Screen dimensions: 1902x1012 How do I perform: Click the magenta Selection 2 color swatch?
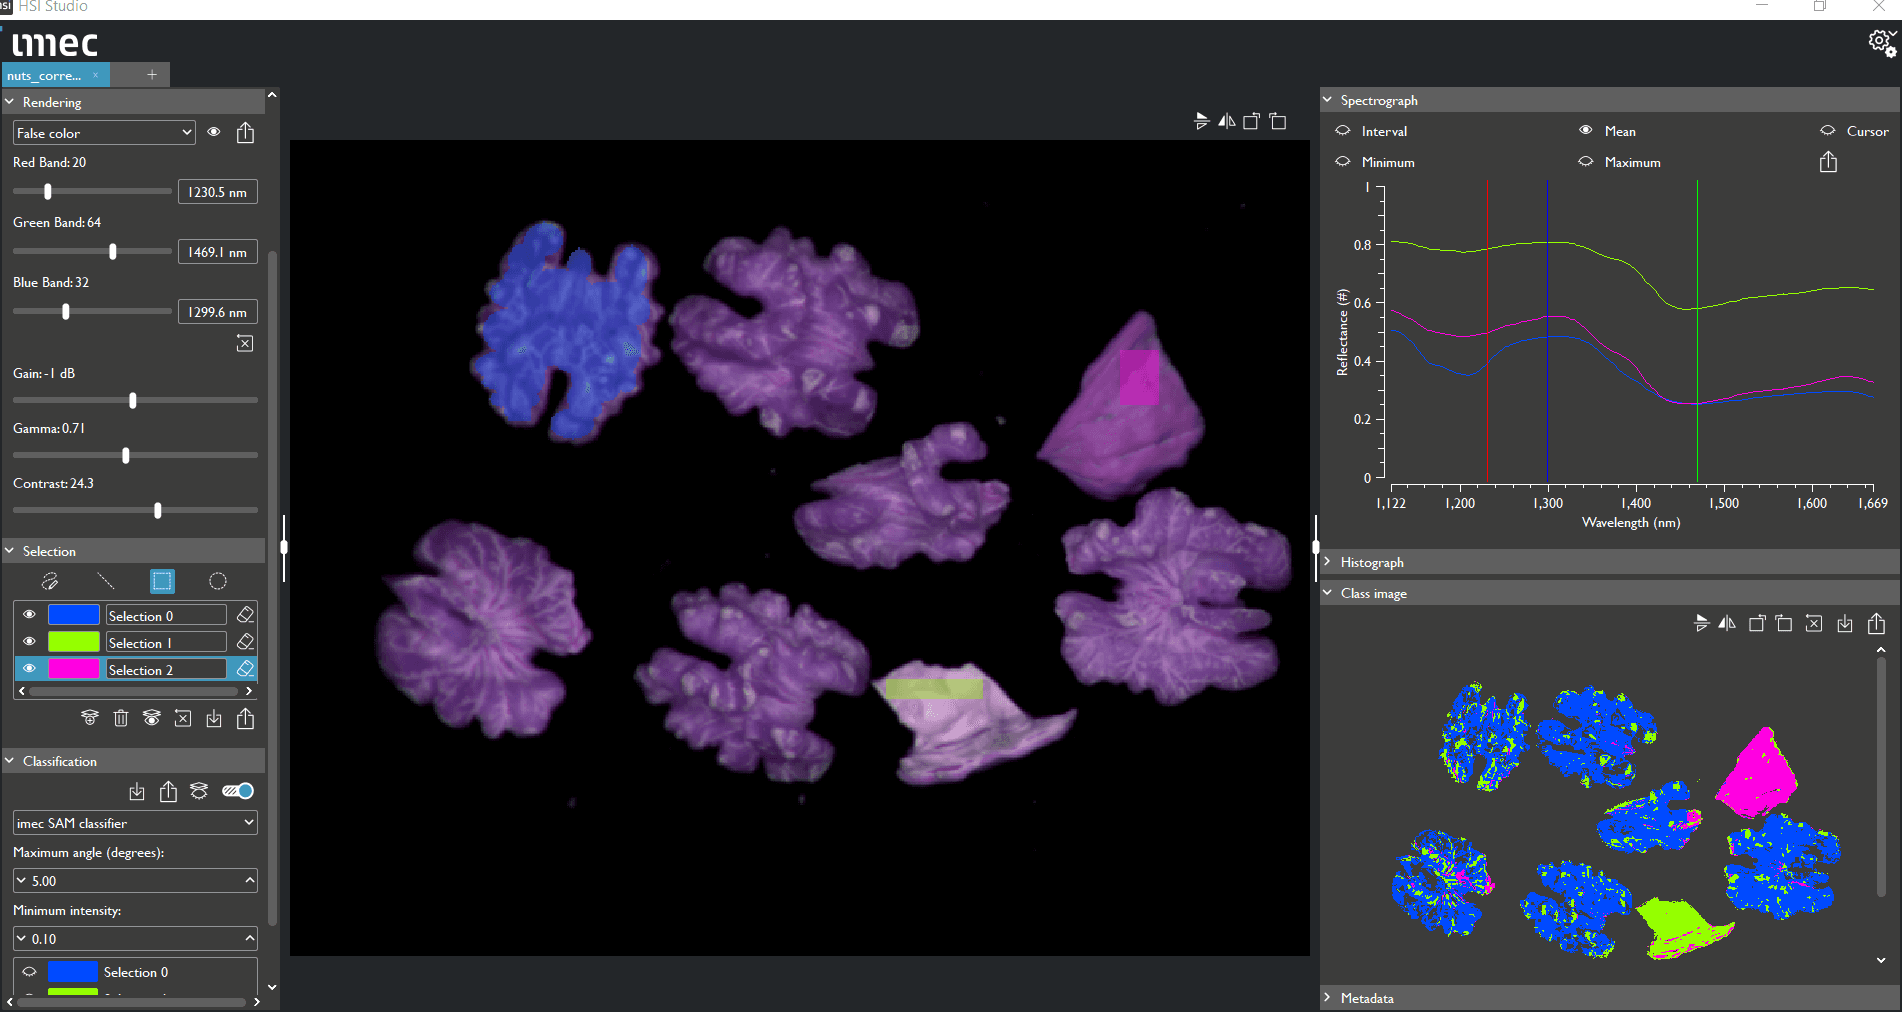[74, 669]
